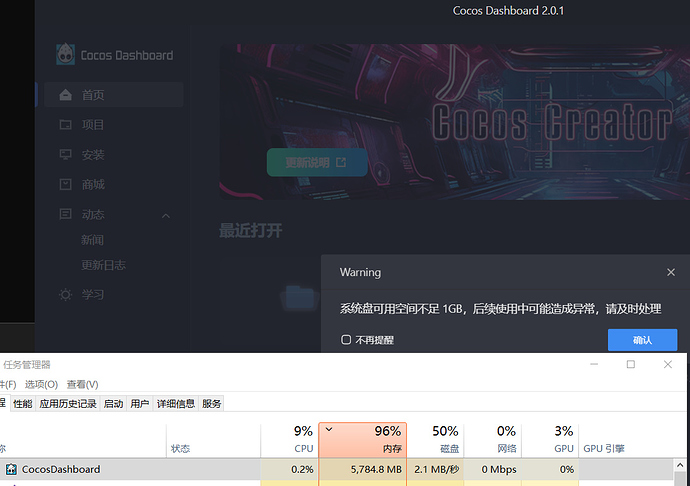
Task: Click the Task Manager scrollbar up arrow
Action: click(680, 465)
